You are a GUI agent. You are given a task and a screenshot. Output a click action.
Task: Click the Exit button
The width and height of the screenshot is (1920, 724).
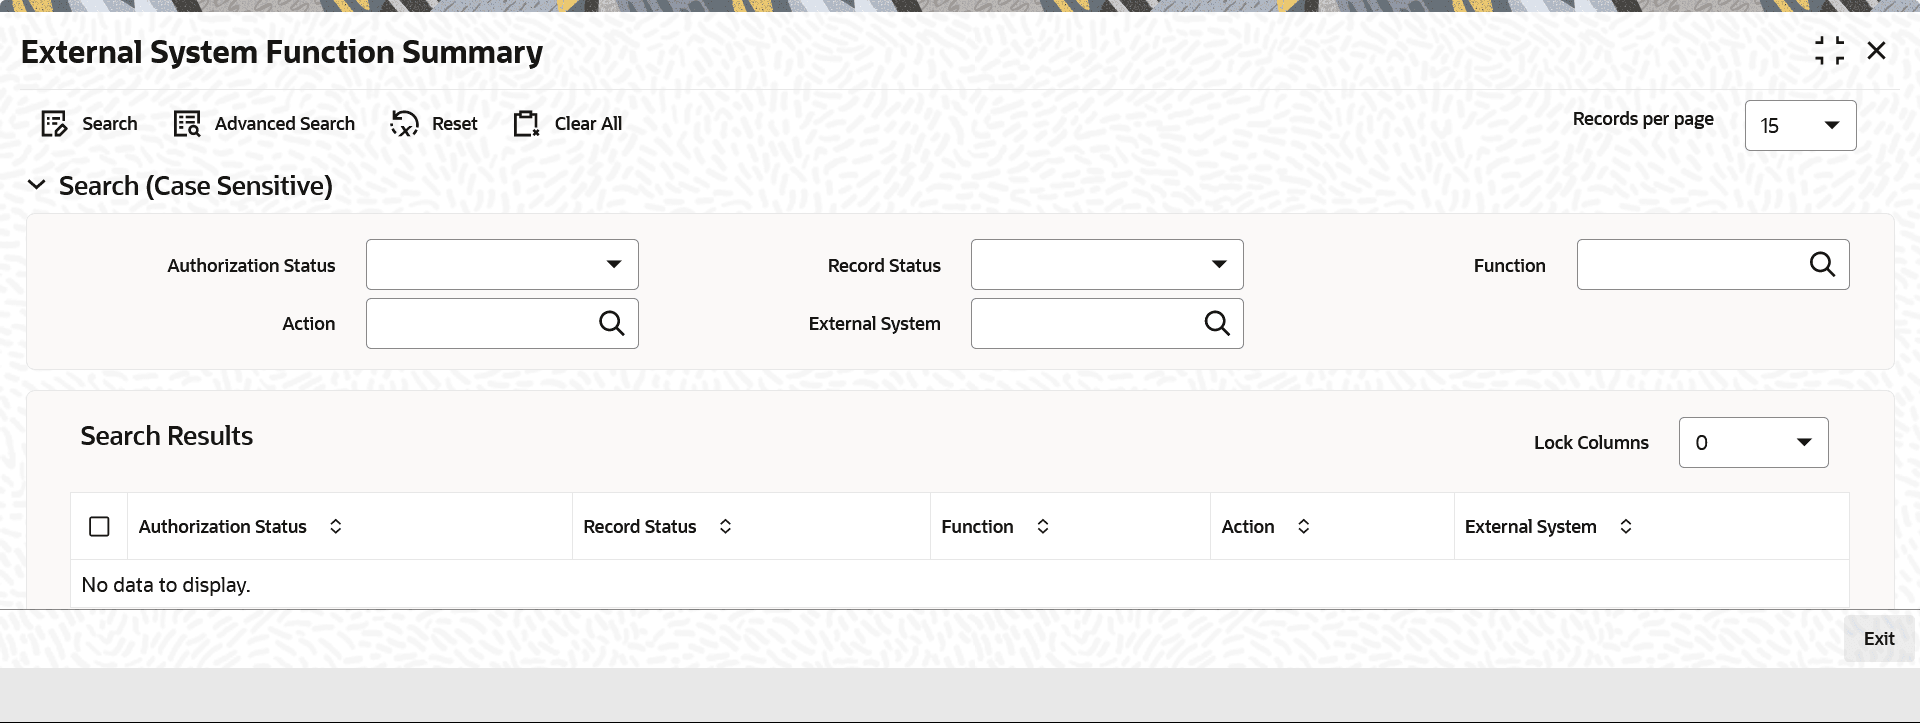[1879, 639]
